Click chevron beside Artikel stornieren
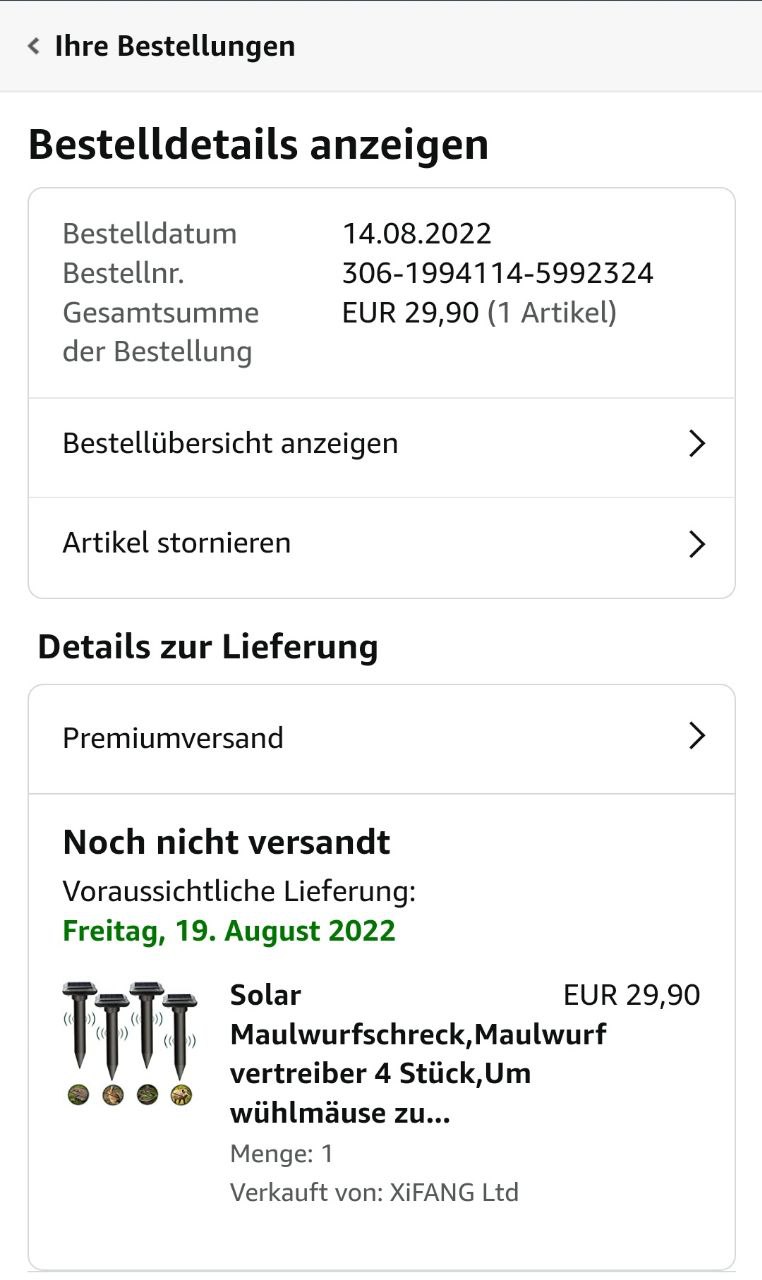The height and width of the screenshot is (1280, 762). tap(697, 544)
